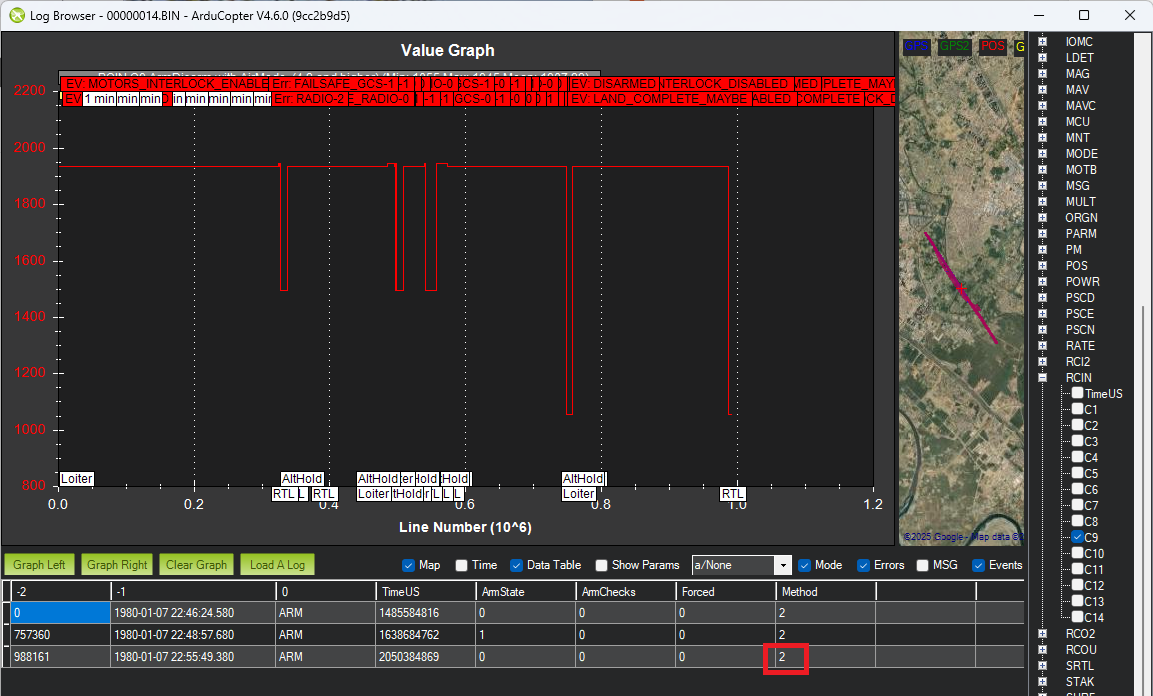The height and width of the screenshot is (696, 1153).
Task: Check the C2 channel box under RCIN
Action: tap(1077, 425)
